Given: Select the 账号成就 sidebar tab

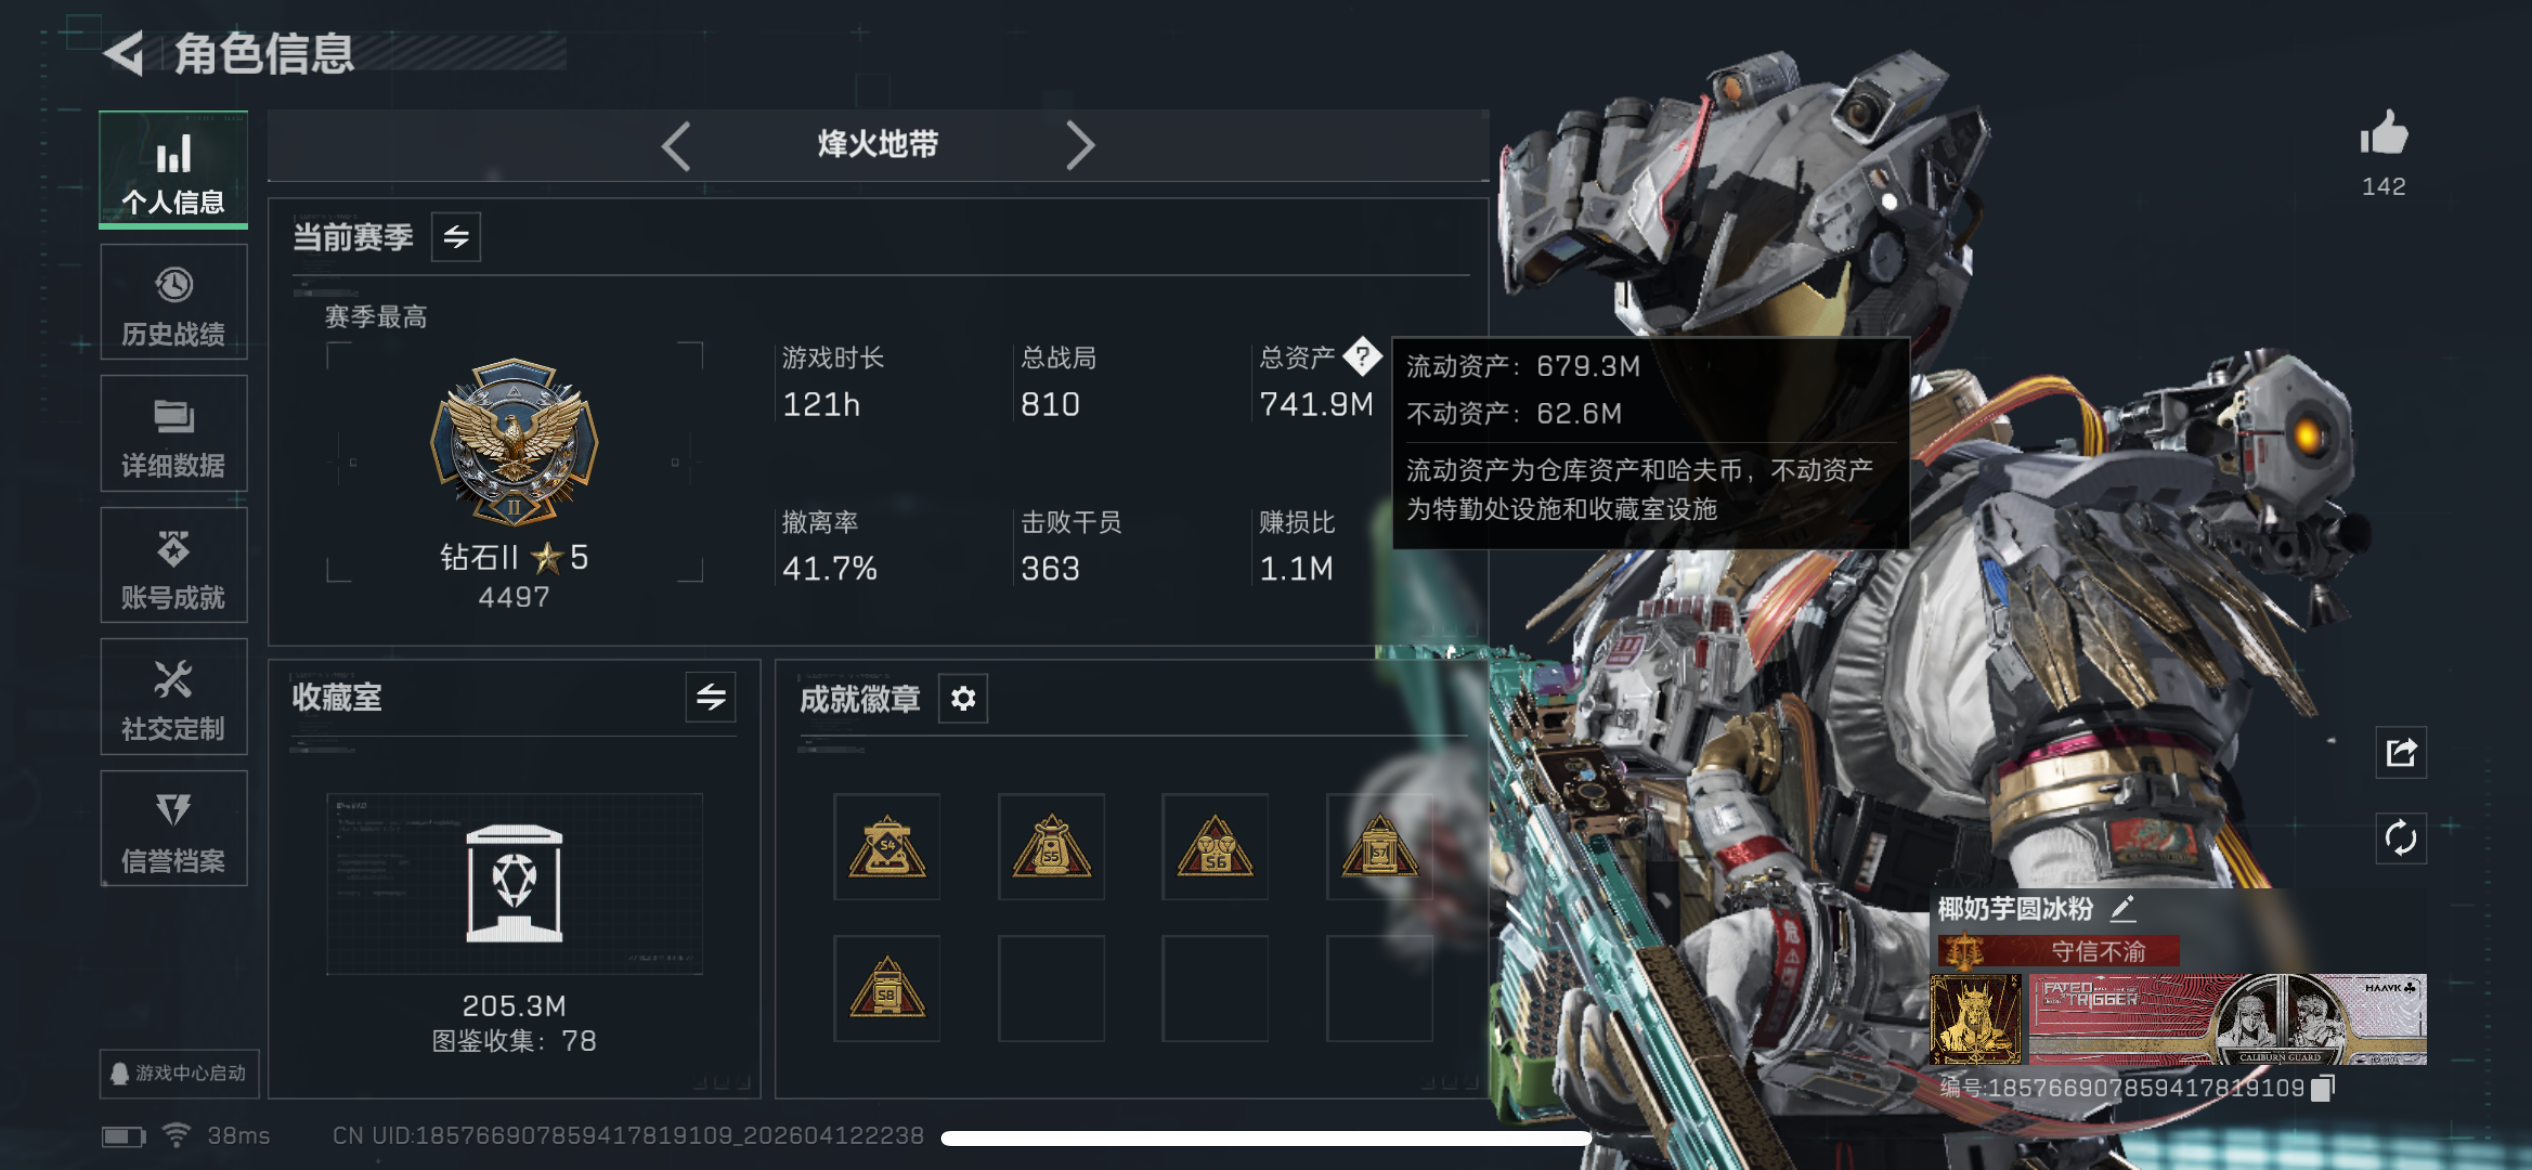Looking at the screenshot, I should tap(174, 566).
